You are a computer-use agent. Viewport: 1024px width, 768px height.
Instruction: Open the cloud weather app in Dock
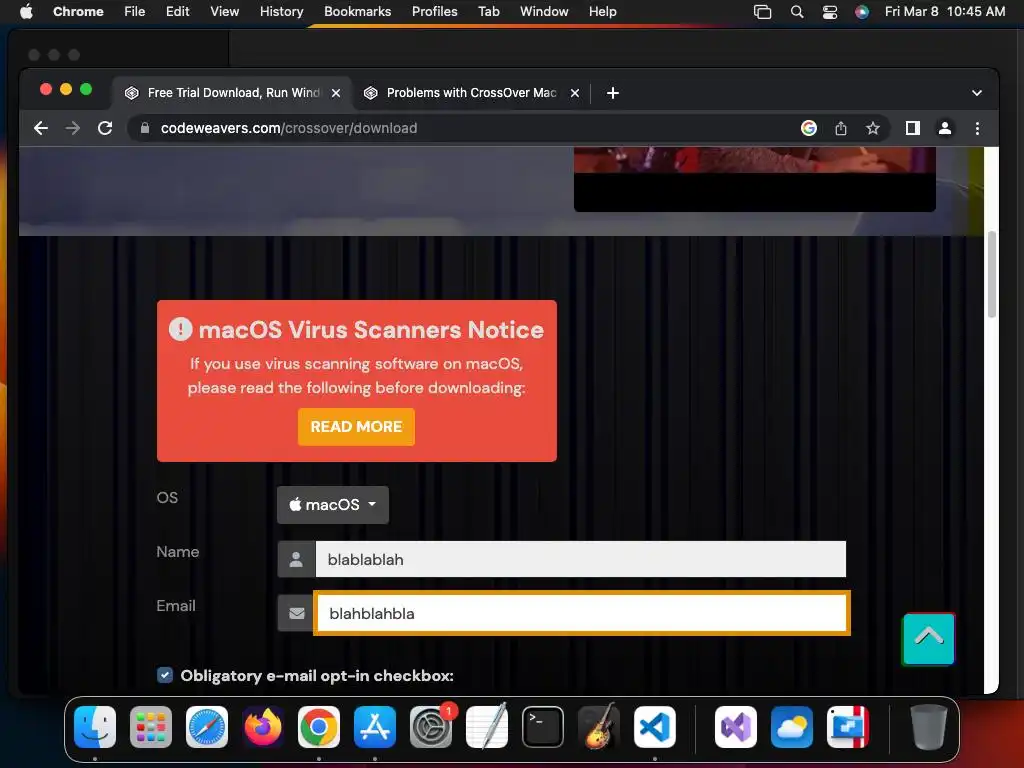(792, 726)
